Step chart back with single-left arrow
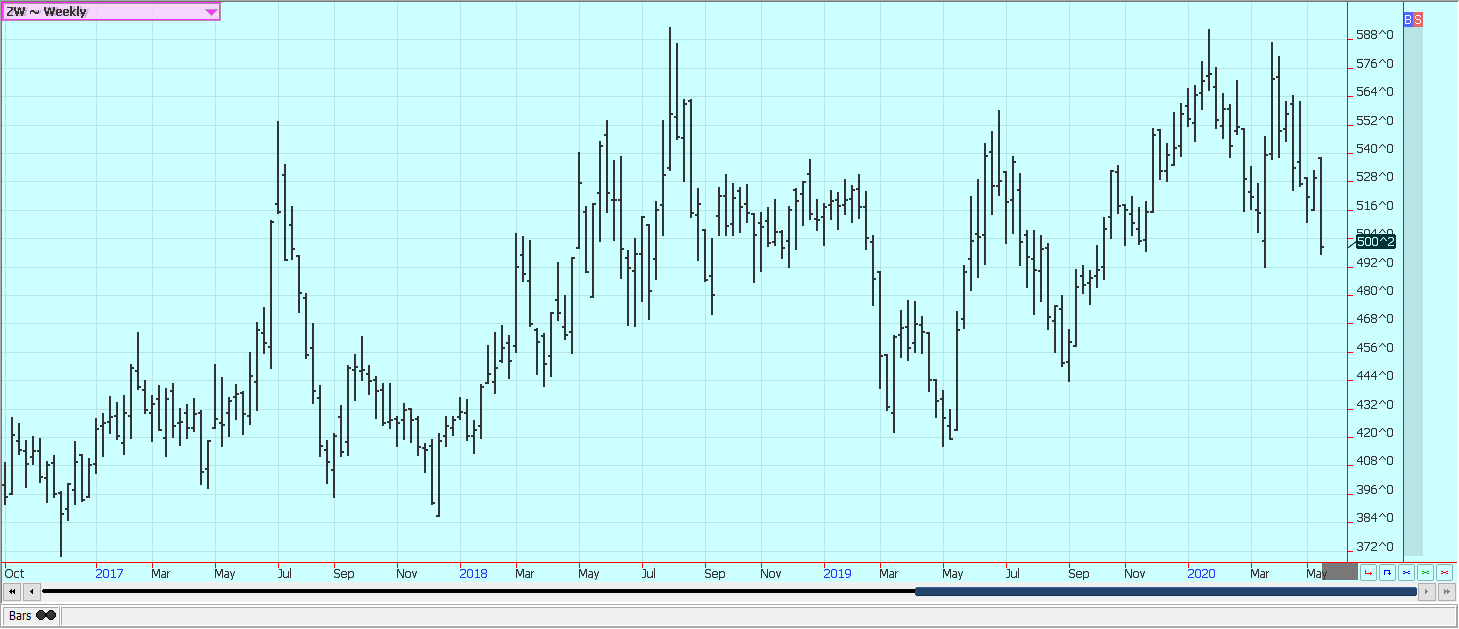Image resolution: width=1459 pixels, height=629 pixels. [31, 592]
